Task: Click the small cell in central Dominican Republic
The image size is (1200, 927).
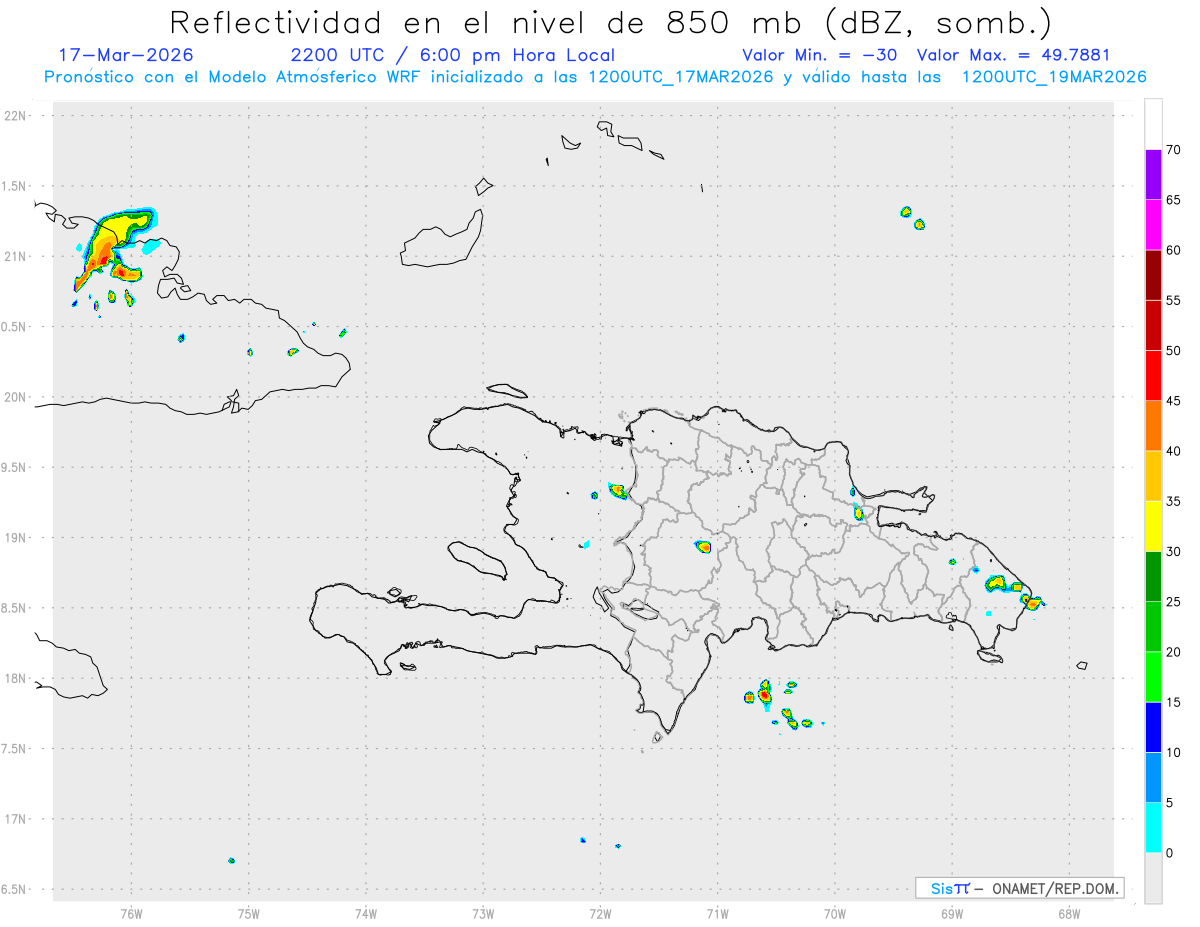Action: pos(703,546)
